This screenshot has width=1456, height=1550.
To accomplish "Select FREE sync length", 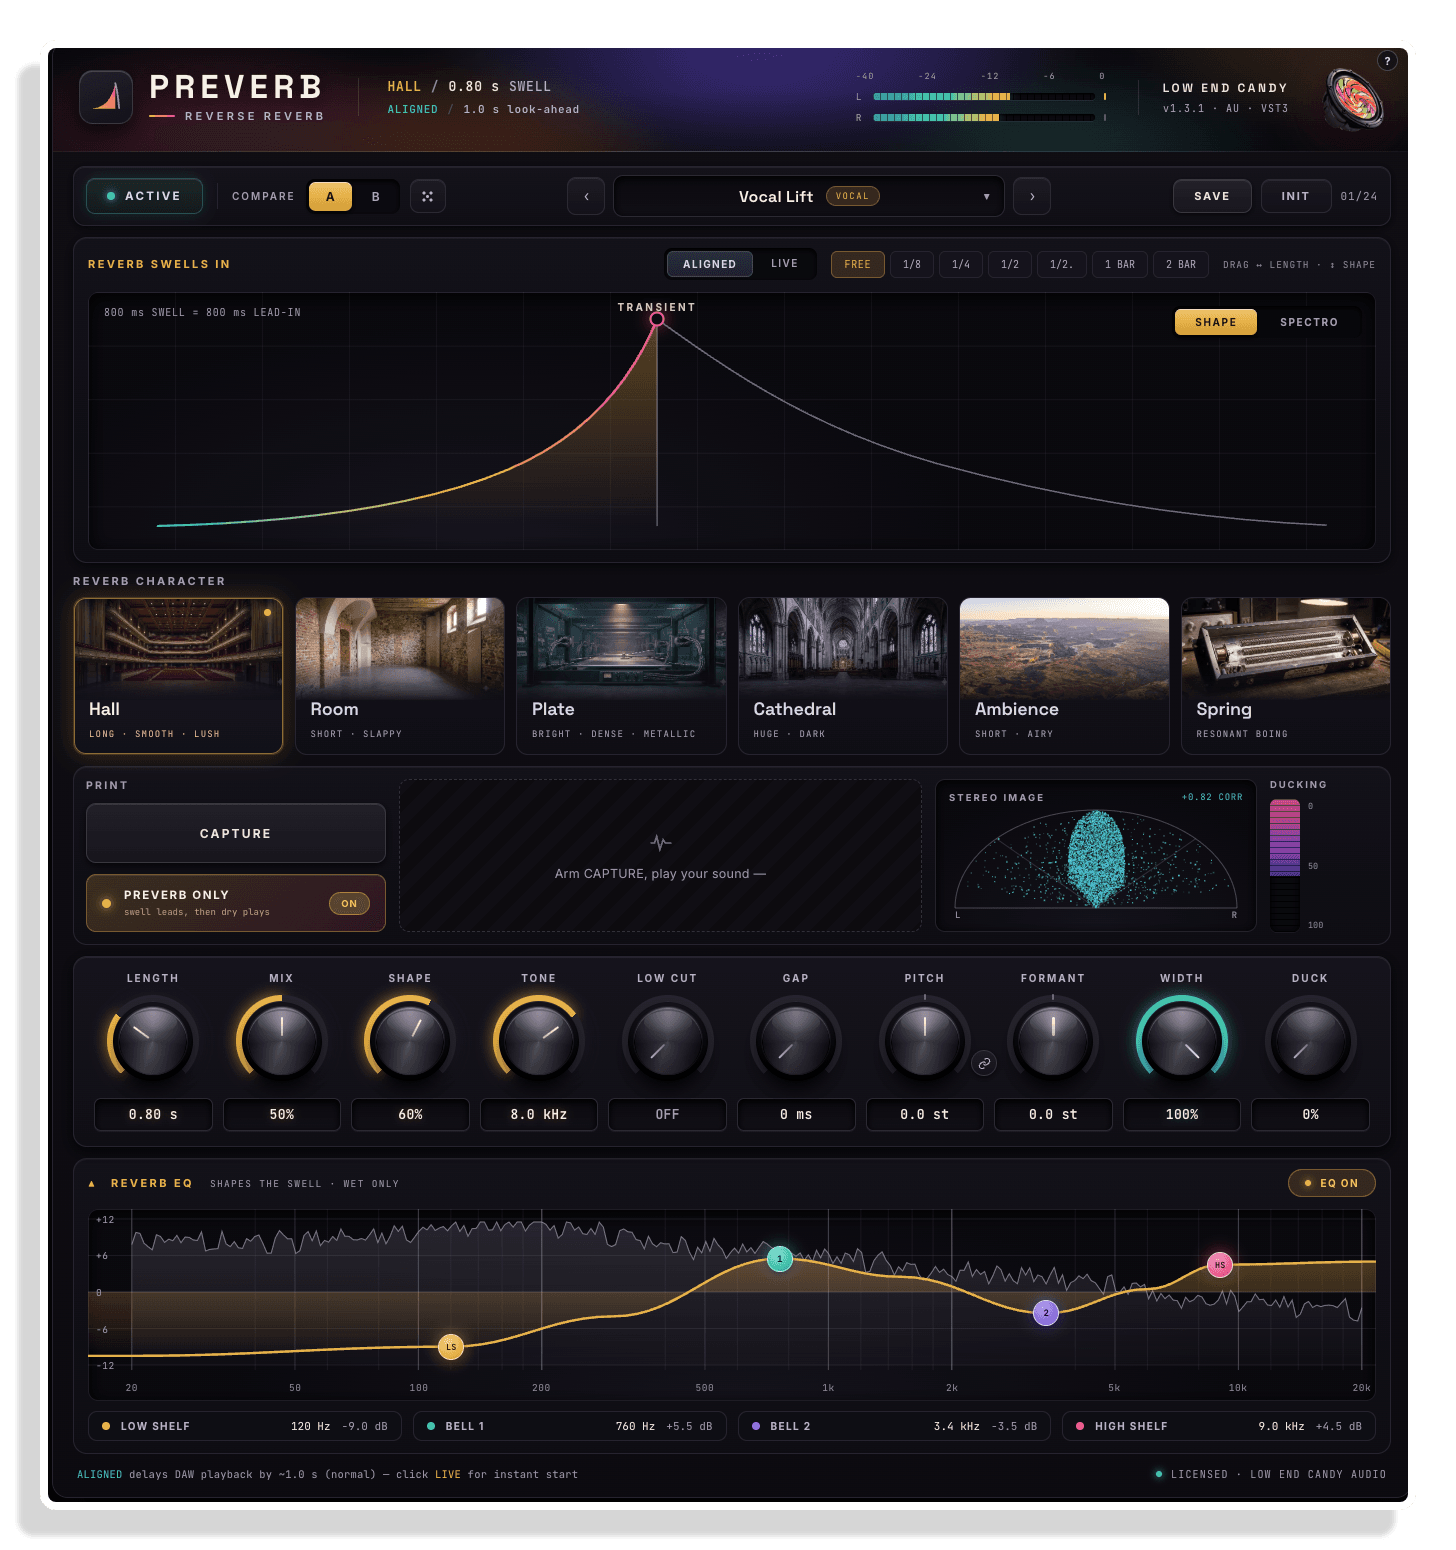I will pos(858,264).
